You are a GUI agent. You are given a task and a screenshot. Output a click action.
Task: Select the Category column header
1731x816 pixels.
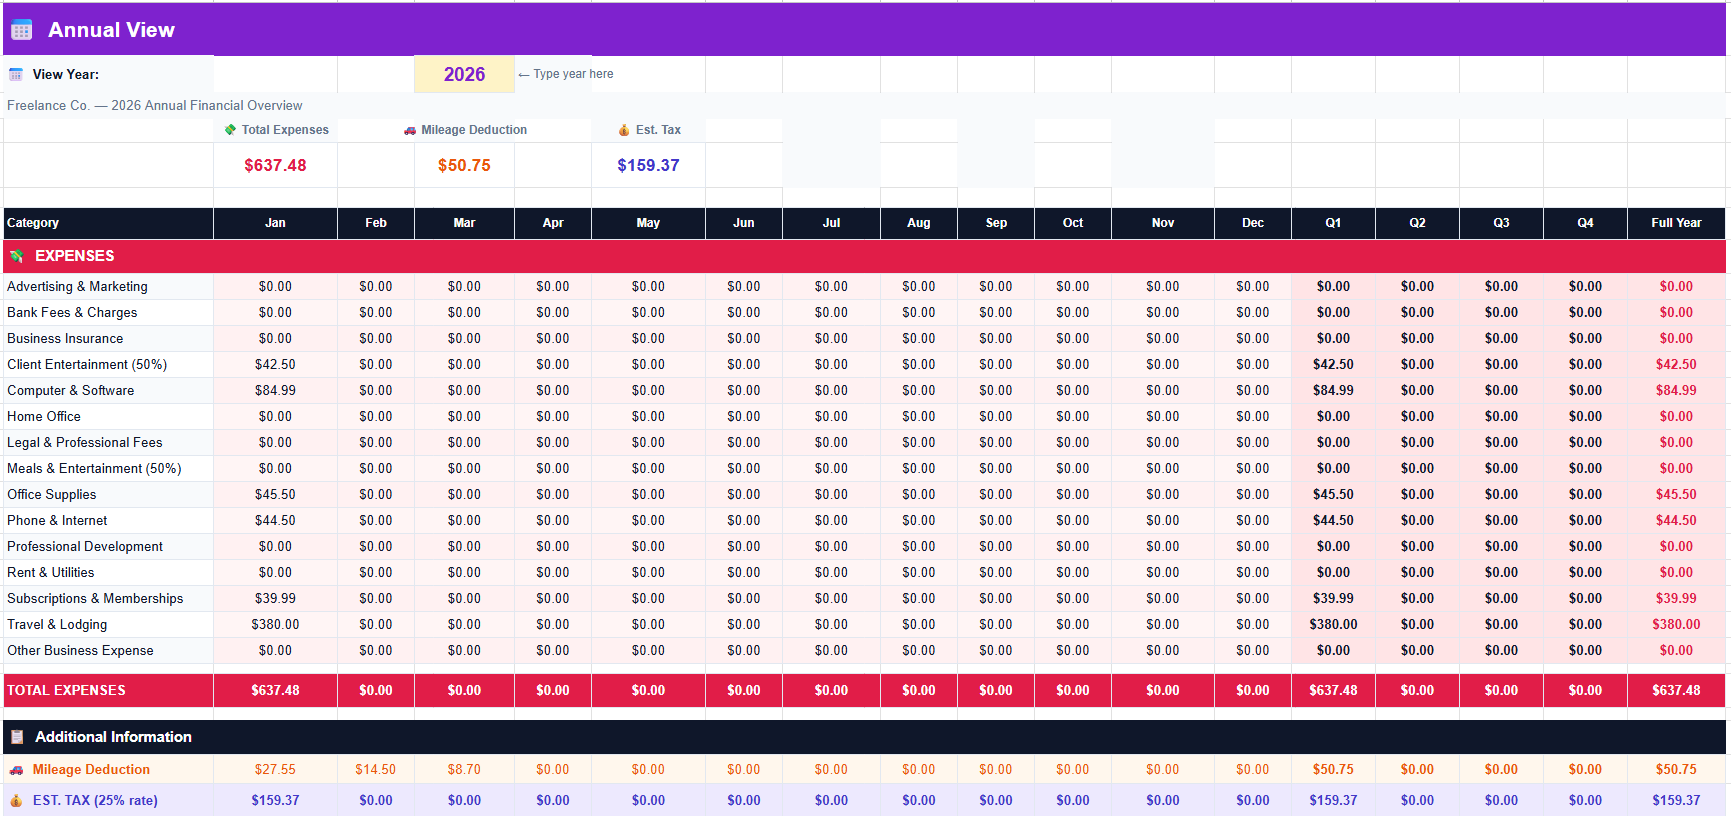pos(108,223)
